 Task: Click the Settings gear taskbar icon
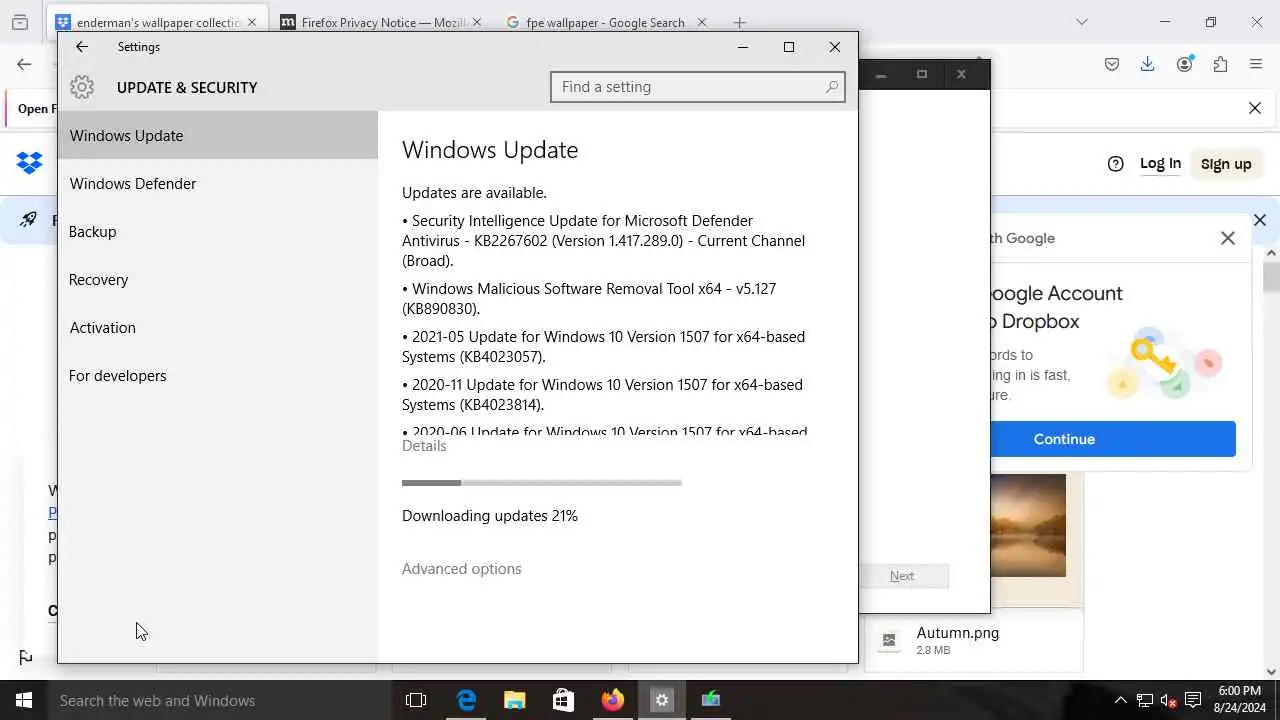[662, 700]
